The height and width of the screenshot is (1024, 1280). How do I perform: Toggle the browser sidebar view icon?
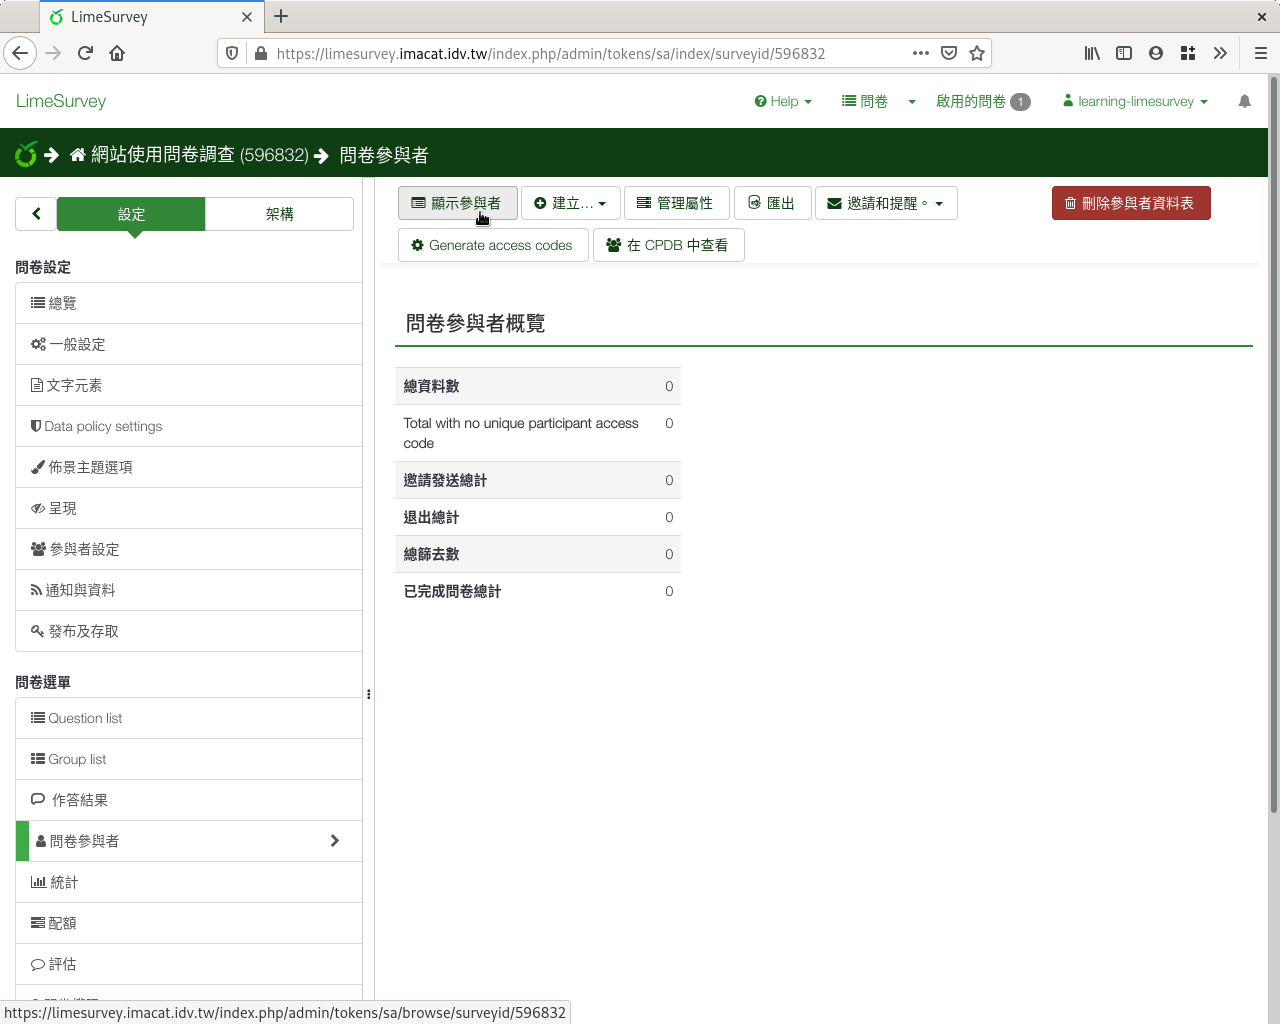tap(1124, 53)
